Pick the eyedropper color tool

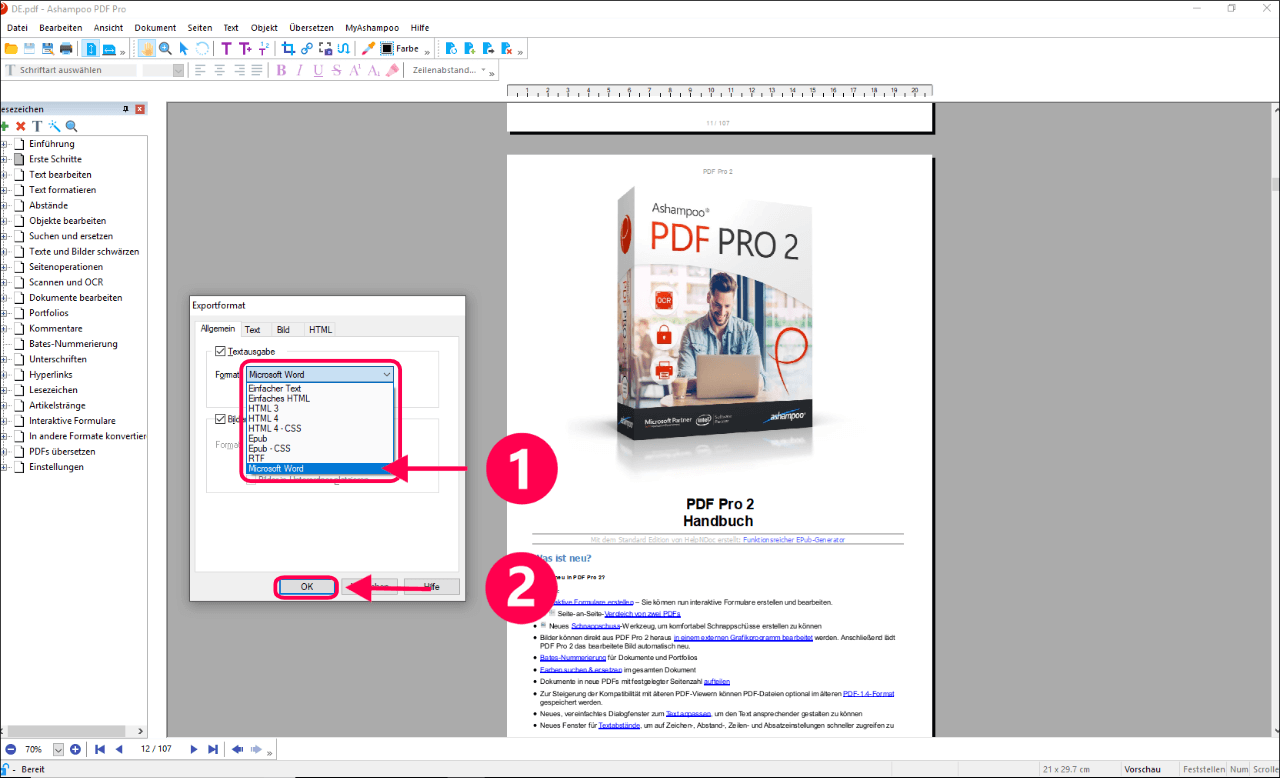[x=368, y=48]
